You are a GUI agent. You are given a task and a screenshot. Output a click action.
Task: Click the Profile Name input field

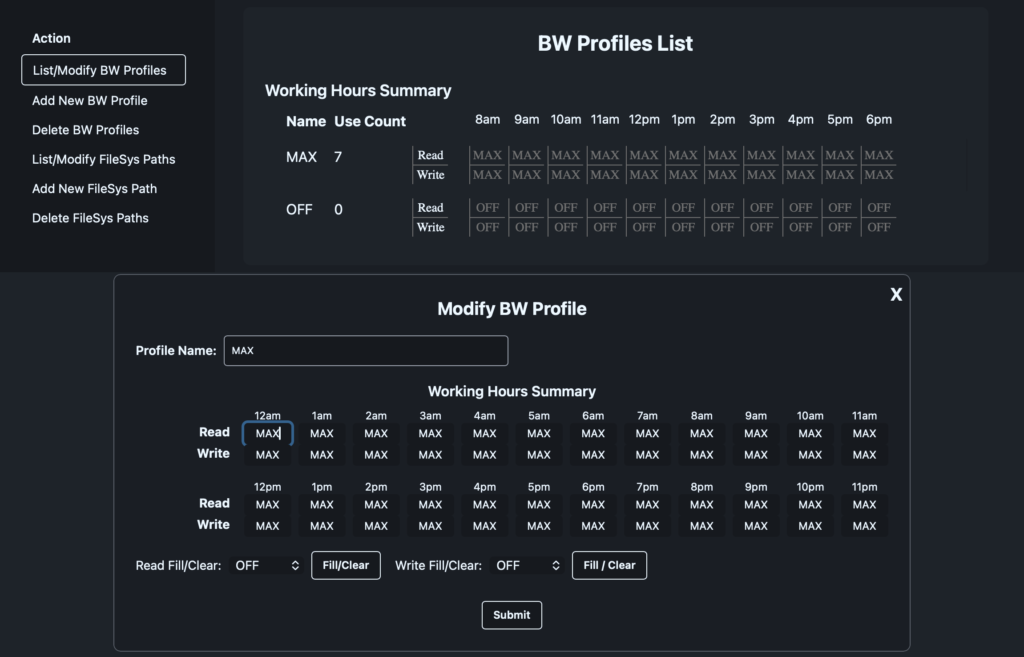365,351
